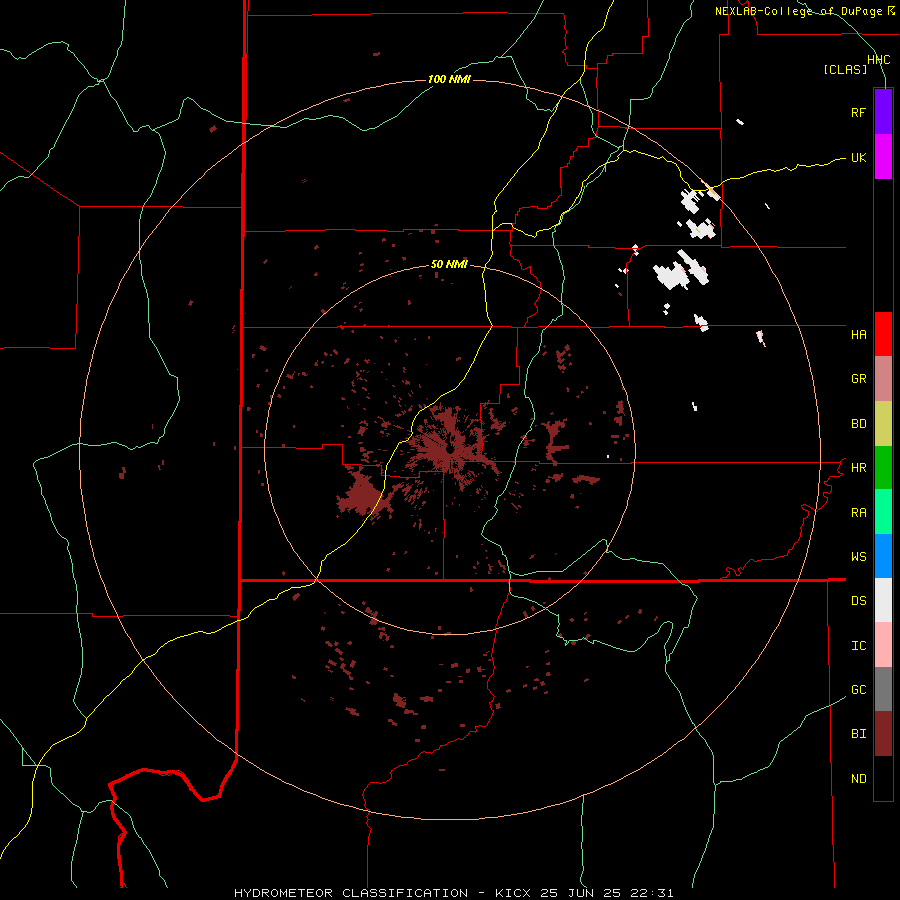
Task: Click the UK legend label
Action: pos(858,157)
